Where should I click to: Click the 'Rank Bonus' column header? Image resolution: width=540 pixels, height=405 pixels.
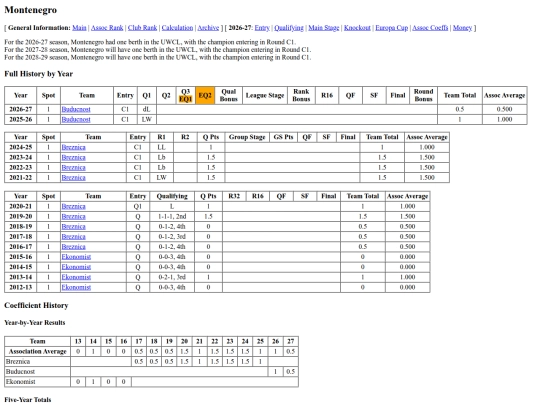pyautogui.click(x=301, y=95)
